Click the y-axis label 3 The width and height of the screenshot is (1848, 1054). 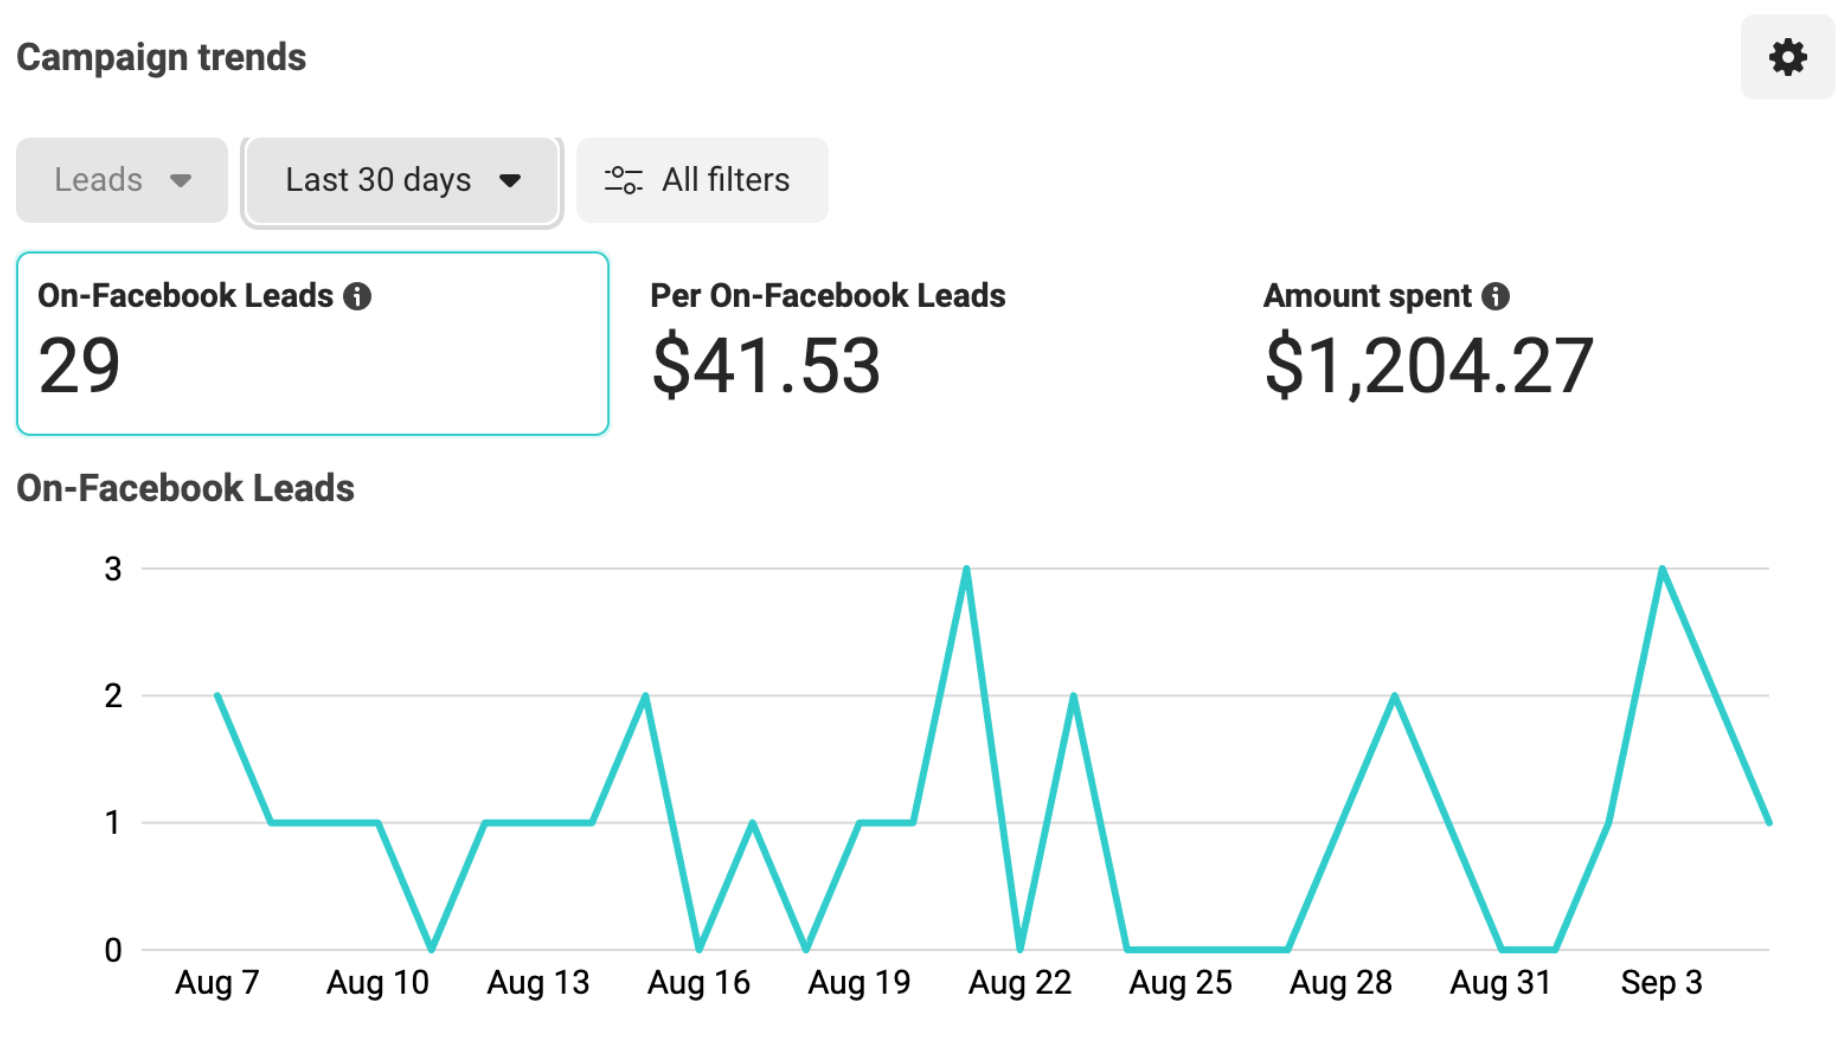113,569
